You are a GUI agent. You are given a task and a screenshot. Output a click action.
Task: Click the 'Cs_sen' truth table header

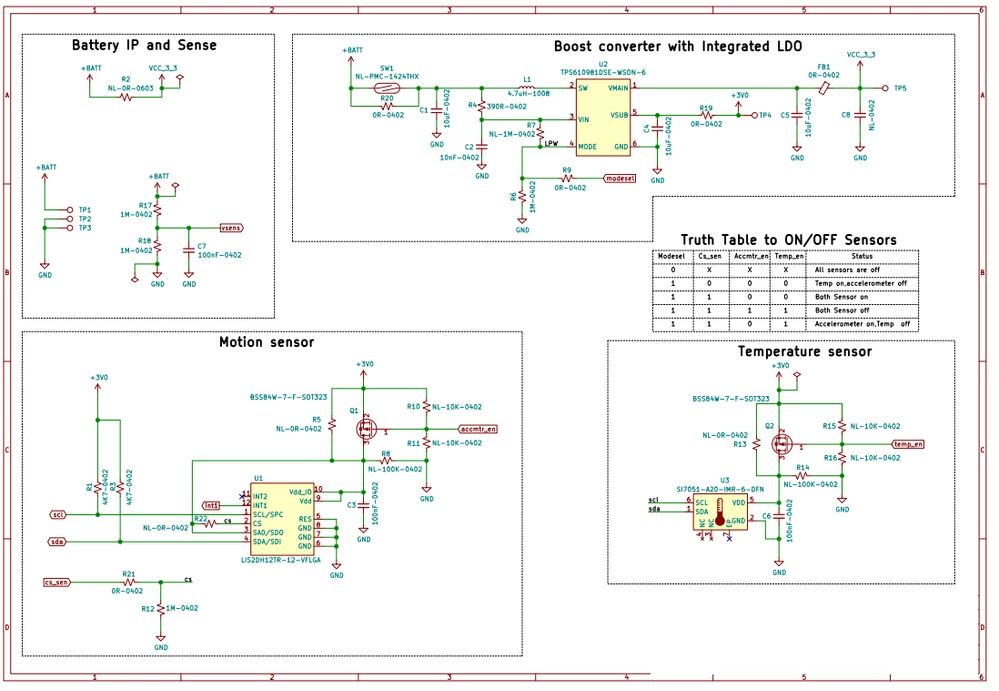click(x=710, y=256)
